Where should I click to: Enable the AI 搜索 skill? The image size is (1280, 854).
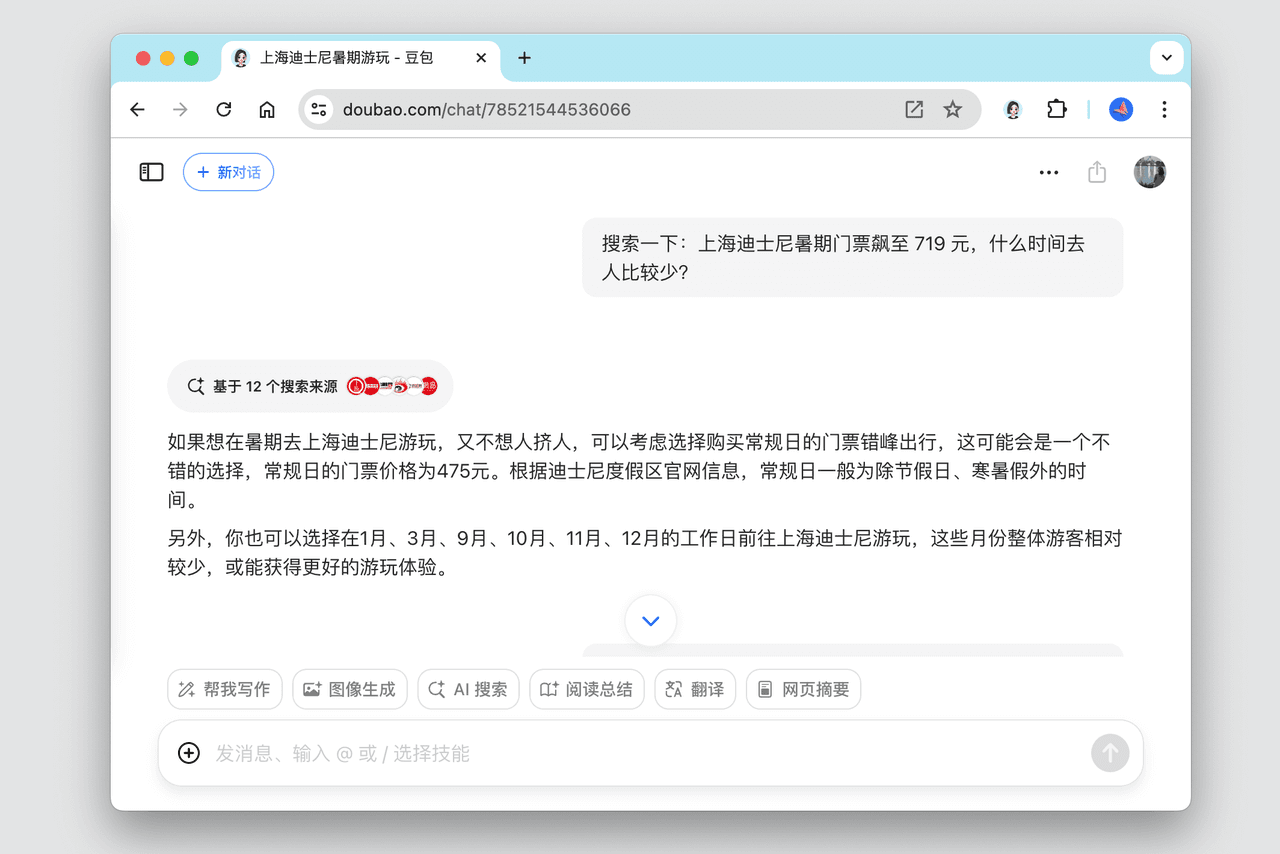pos(468,689)
